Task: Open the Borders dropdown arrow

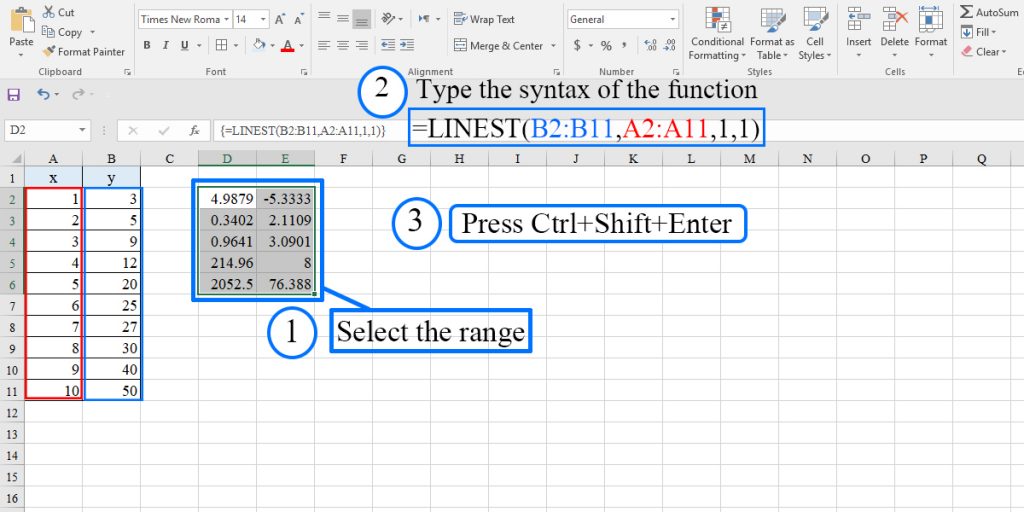Action: coord(235,45)
